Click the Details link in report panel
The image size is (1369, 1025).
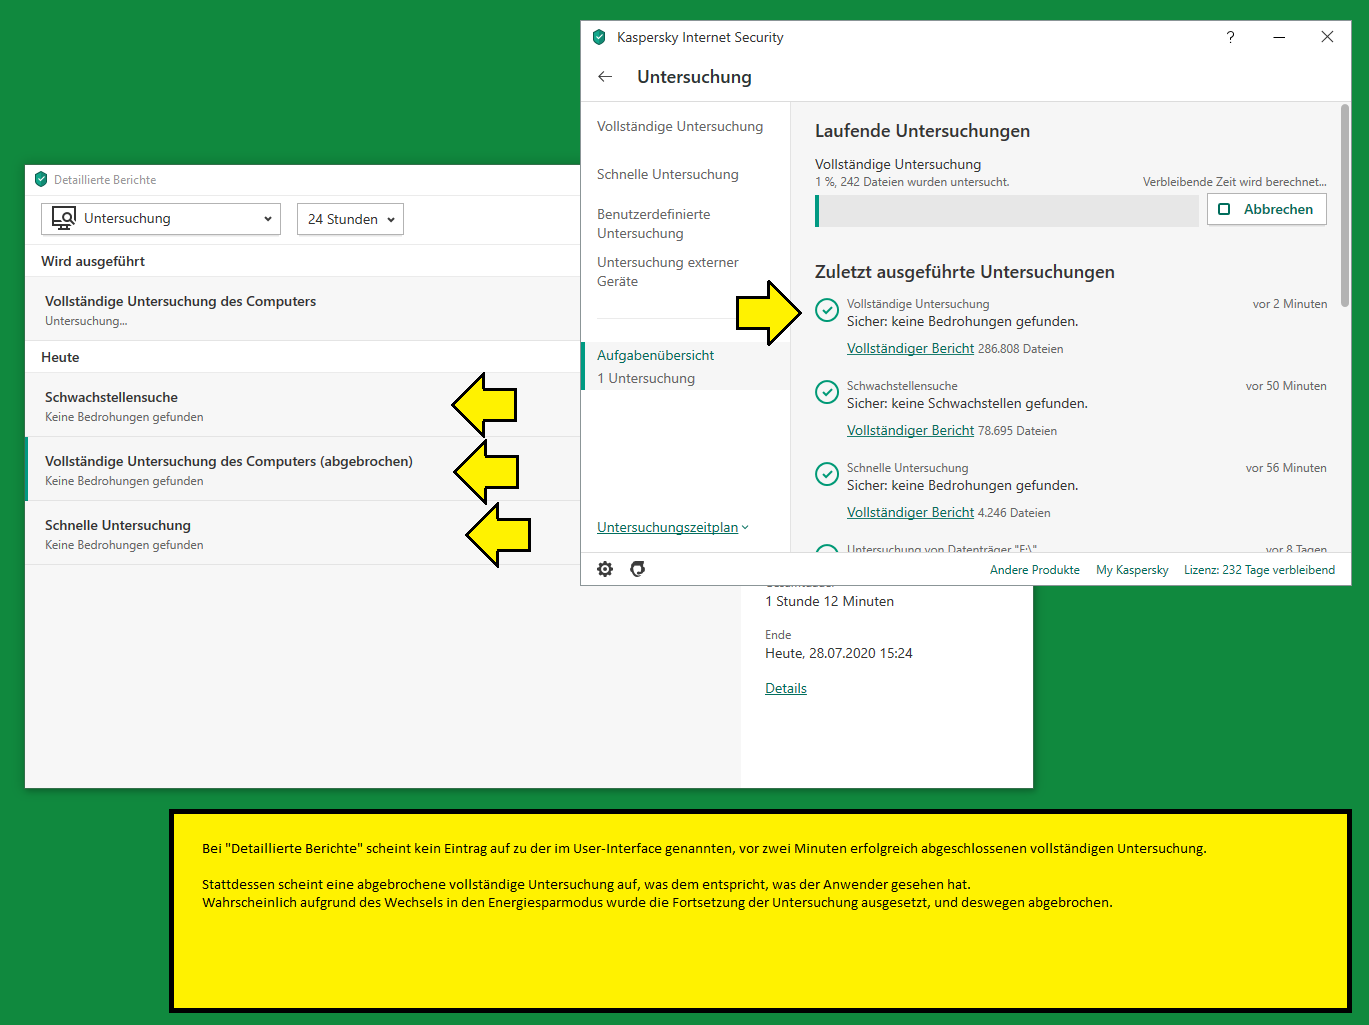coord(786,688)
